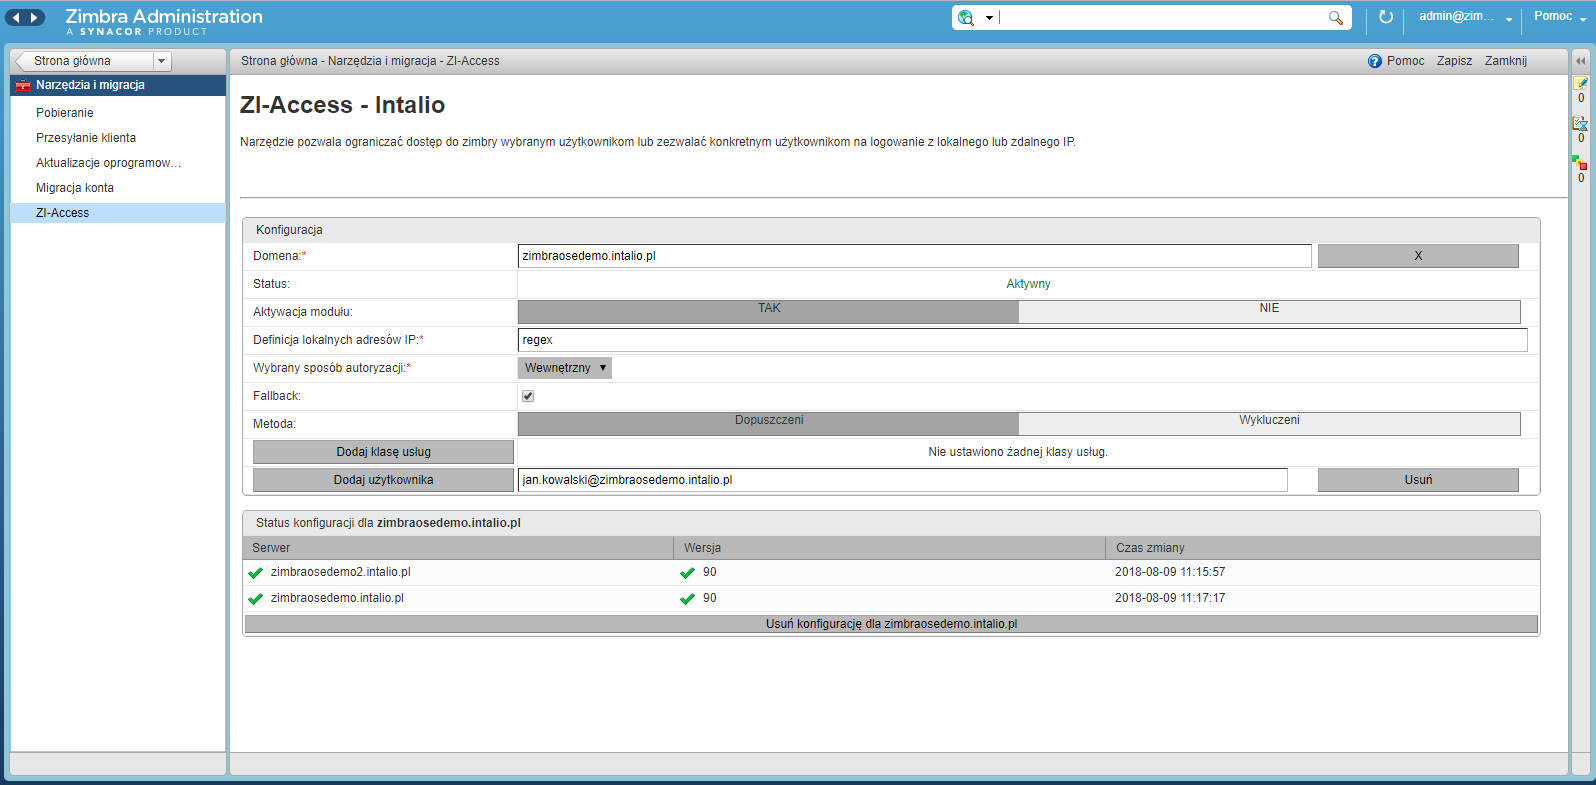Screen dimensions: 1596x785
Task: Click the refresh icon in header
Action: click(x=1386, y=17)
